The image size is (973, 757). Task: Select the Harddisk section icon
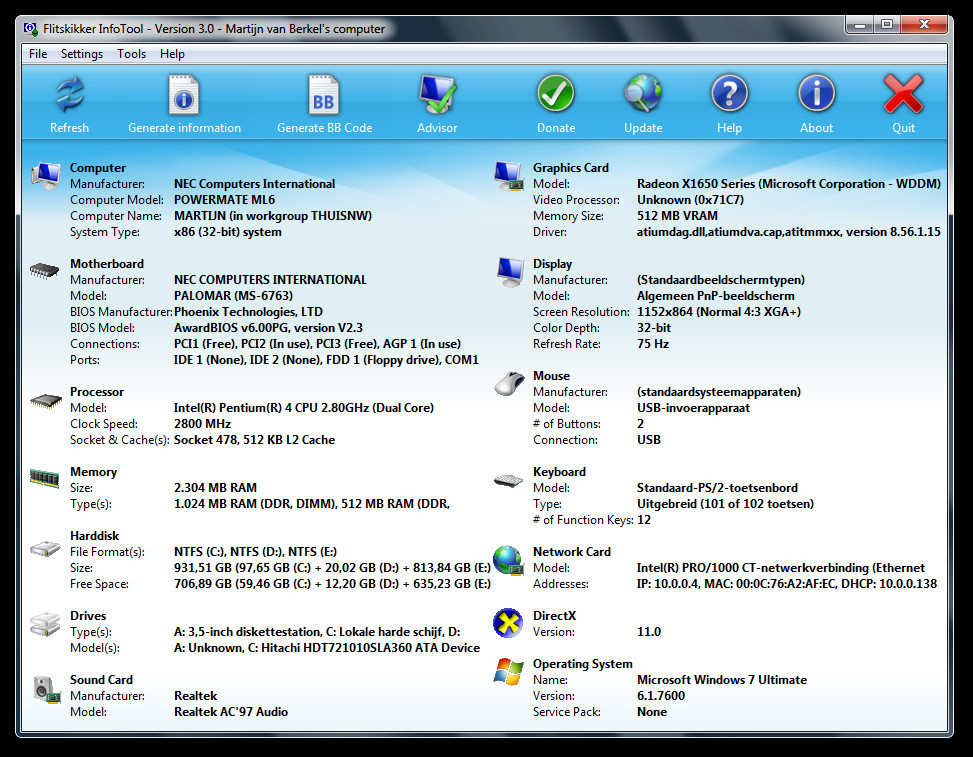46,549
